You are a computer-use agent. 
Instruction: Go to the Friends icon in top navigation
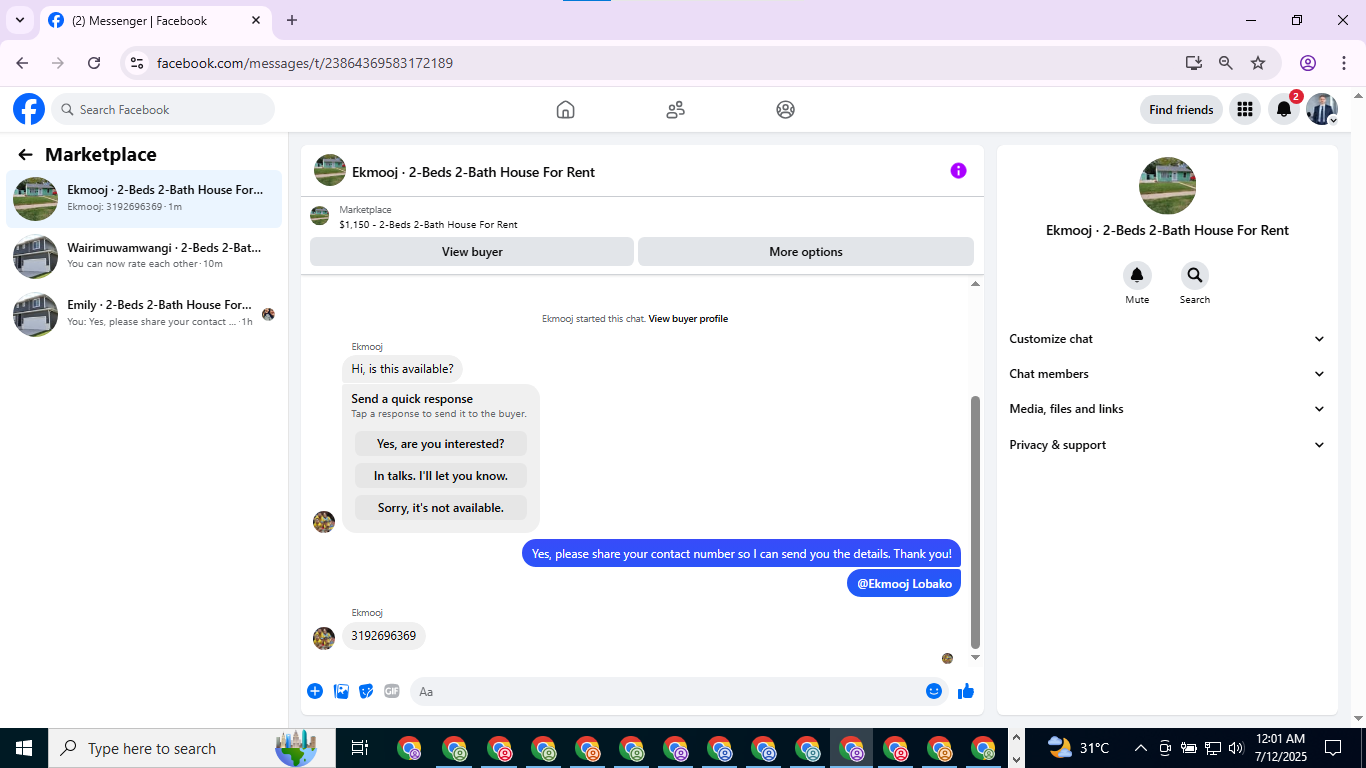675,110
